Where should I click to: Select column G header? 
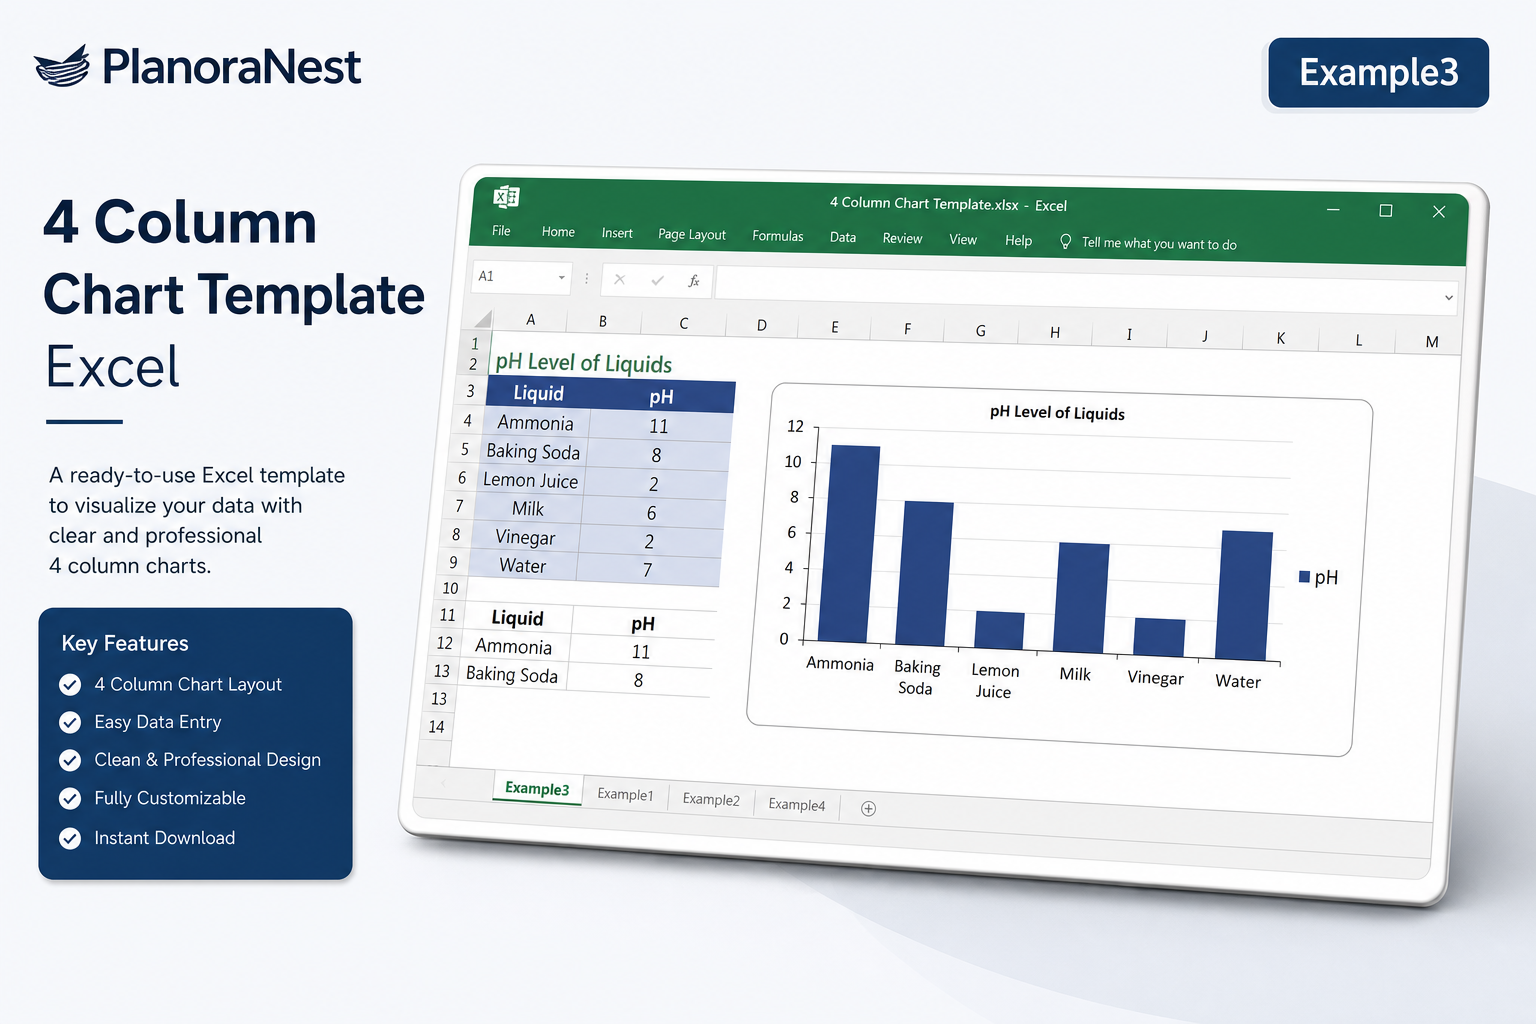[x=981, y=330]
